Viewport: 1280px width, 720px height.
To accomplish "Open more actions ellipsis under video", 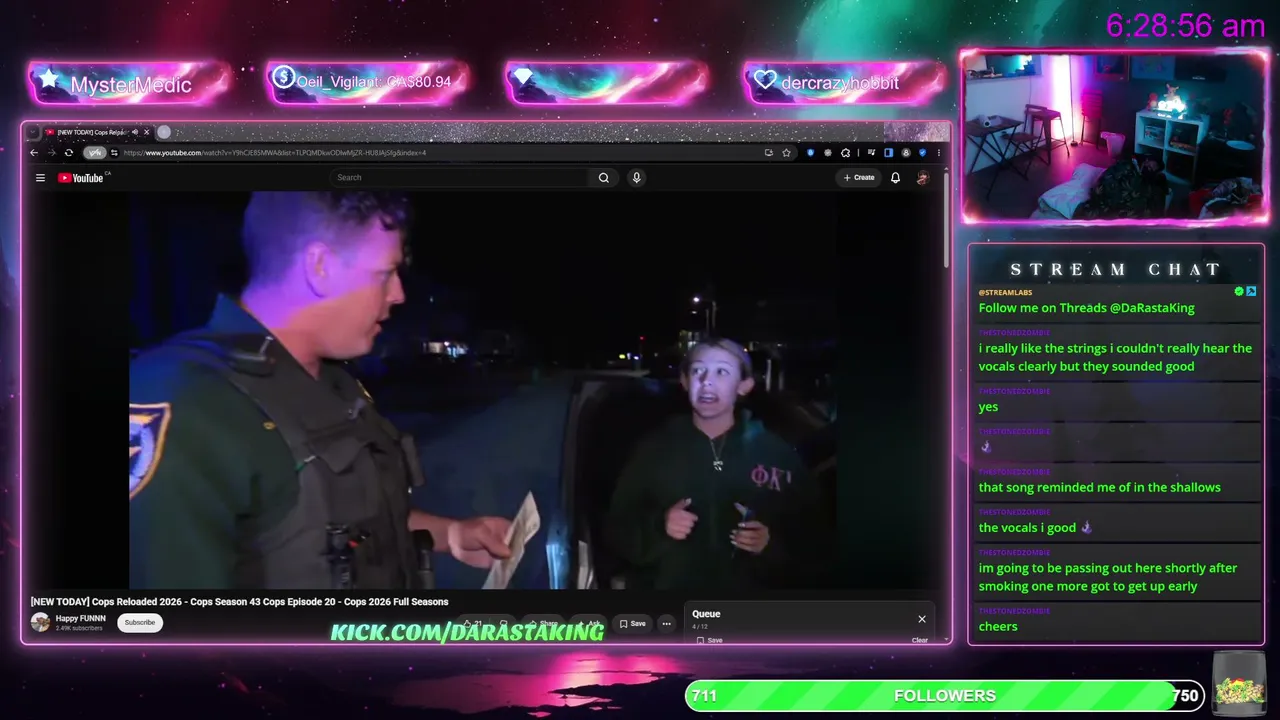I will (x=666, y=624).
